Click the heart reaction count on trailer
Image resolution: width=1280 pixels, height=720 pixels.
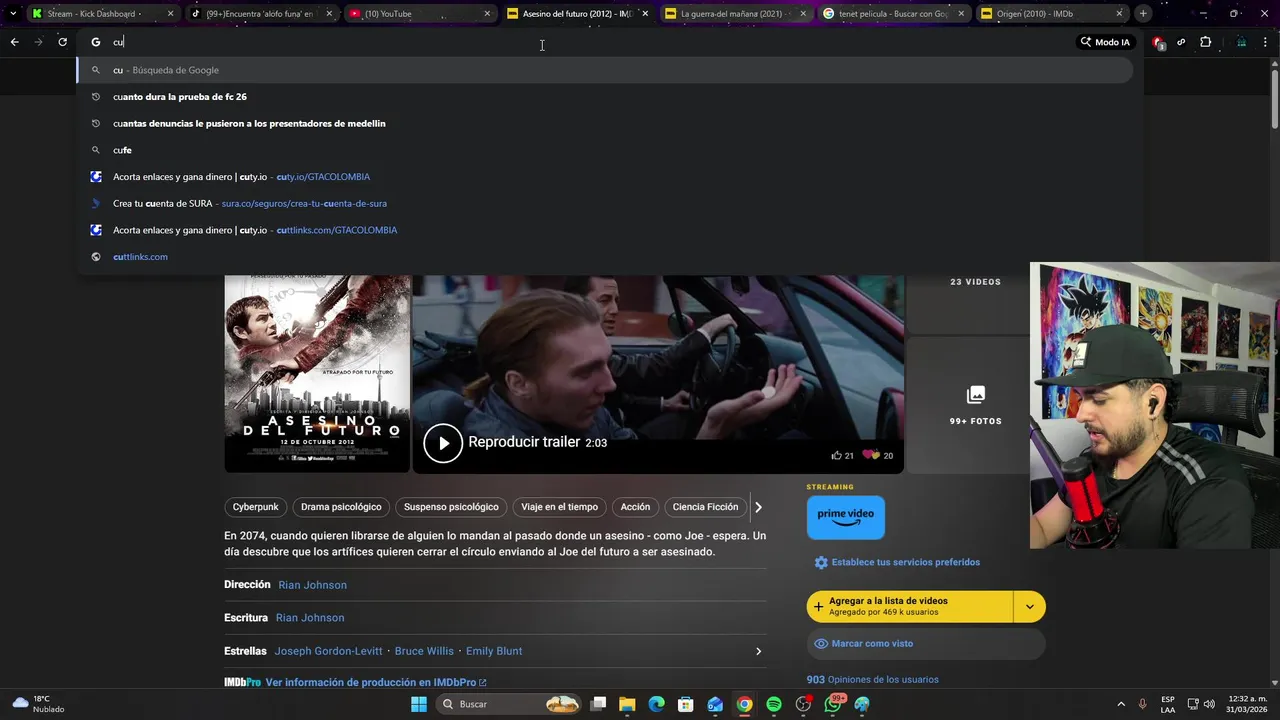click(x=878, y=455)
